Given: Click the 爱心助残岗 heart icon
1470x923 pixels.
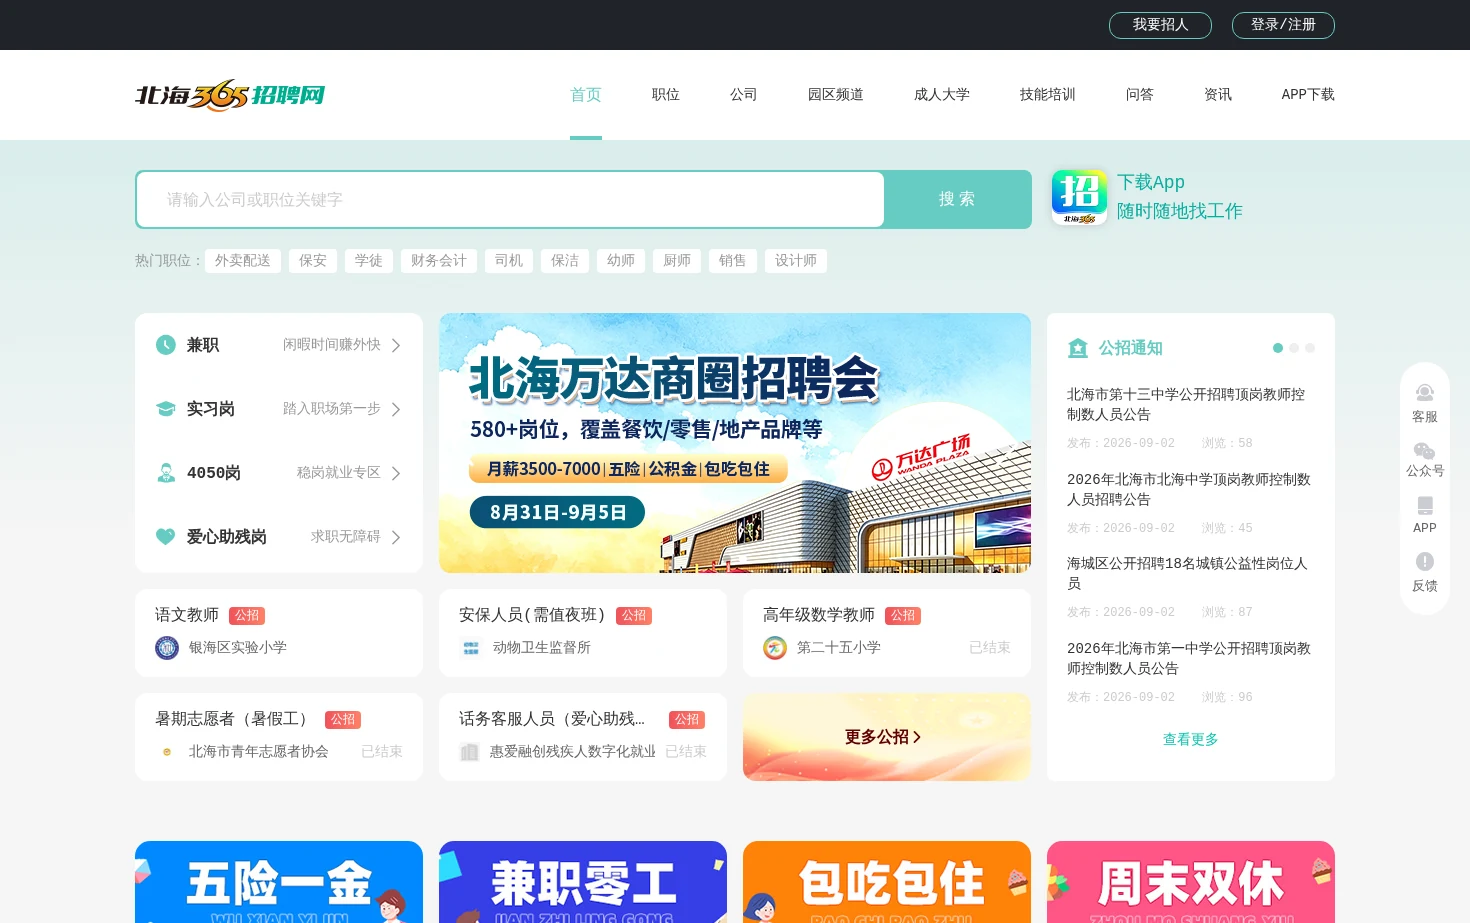Looking at the screenshot, I should click(x=166, y=537).
